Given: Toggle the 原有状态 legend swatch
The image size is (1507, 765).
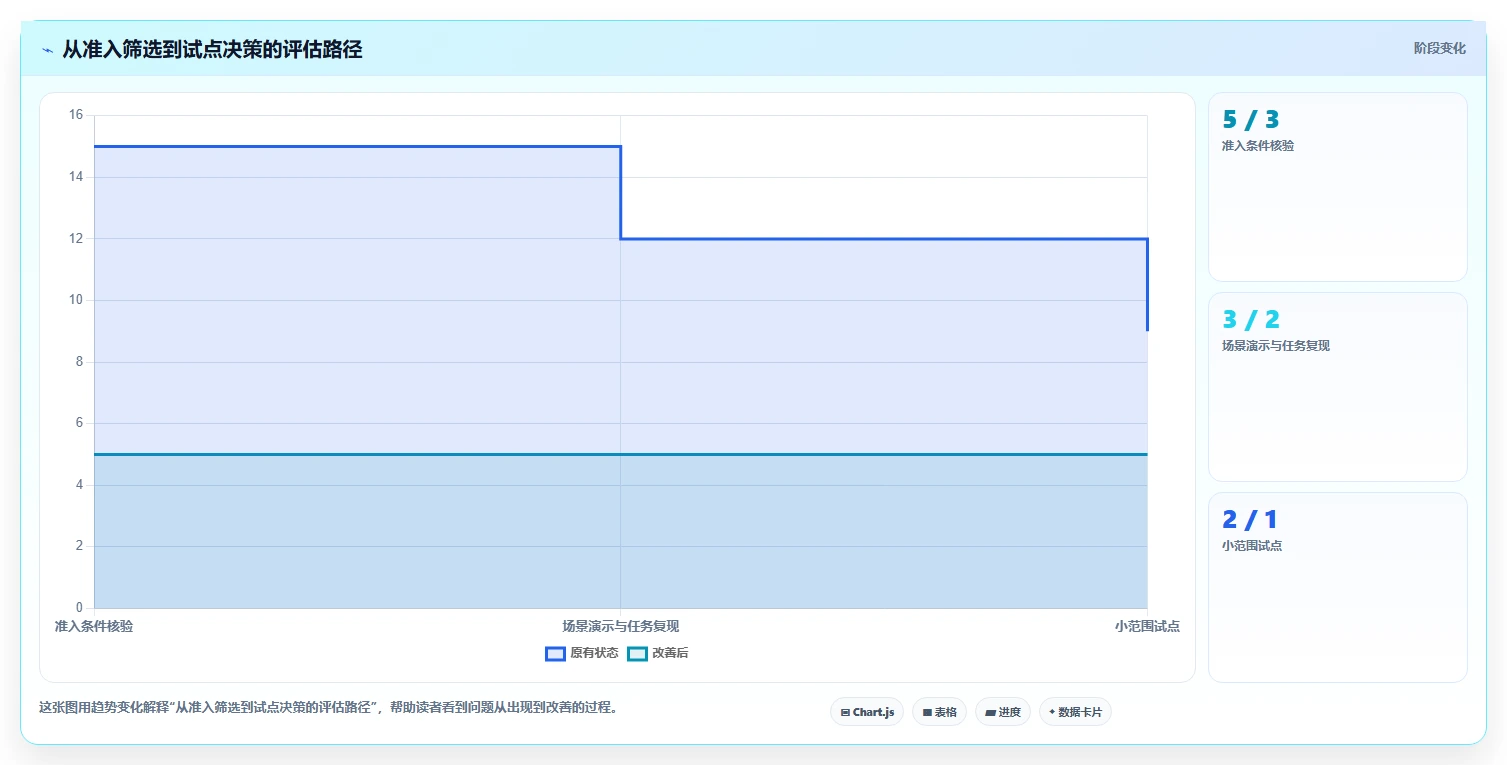Looking at the screenshot, I should point(555,654).
